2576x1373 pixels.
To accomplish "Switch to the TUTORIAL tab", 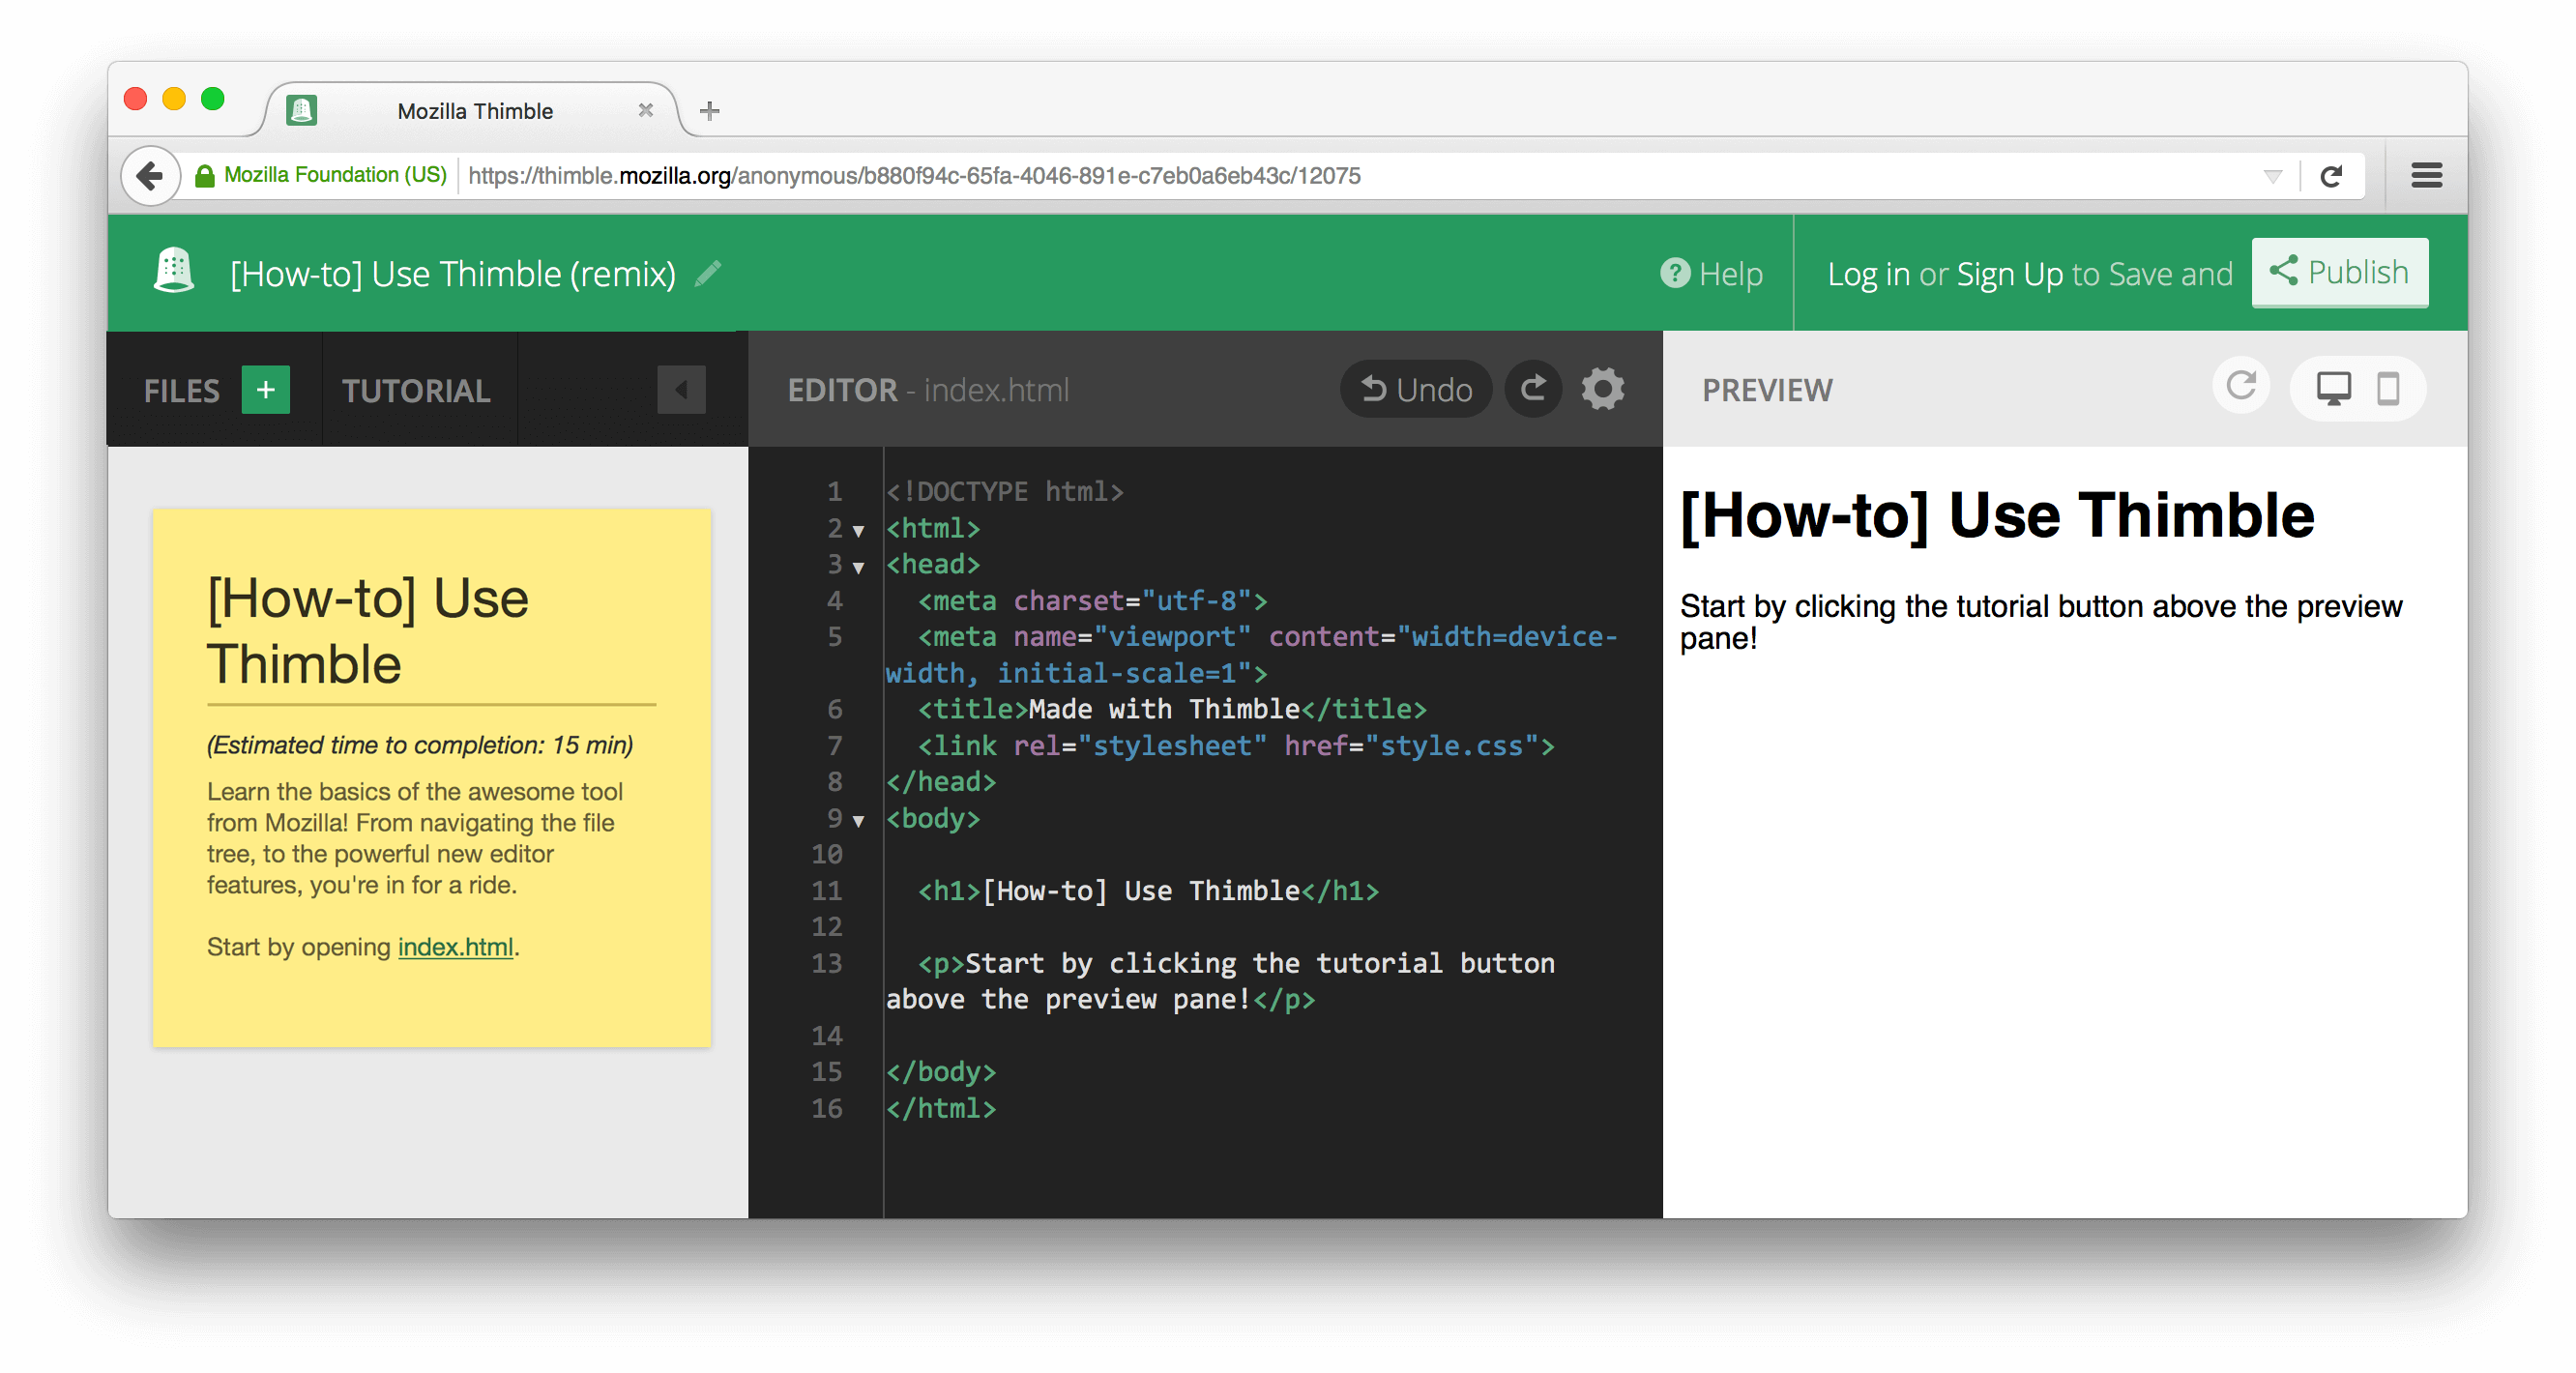I will click(416, 390).
